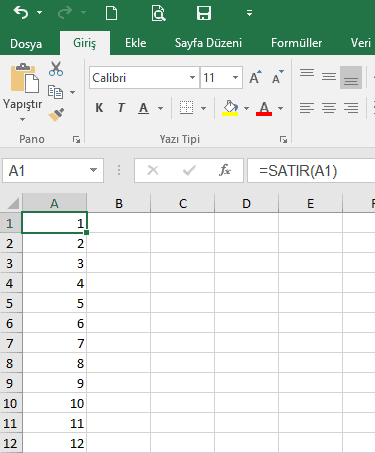Switch to the Formüller tab
This screenshot has width=375, height=453.
[x=296, y=43]
